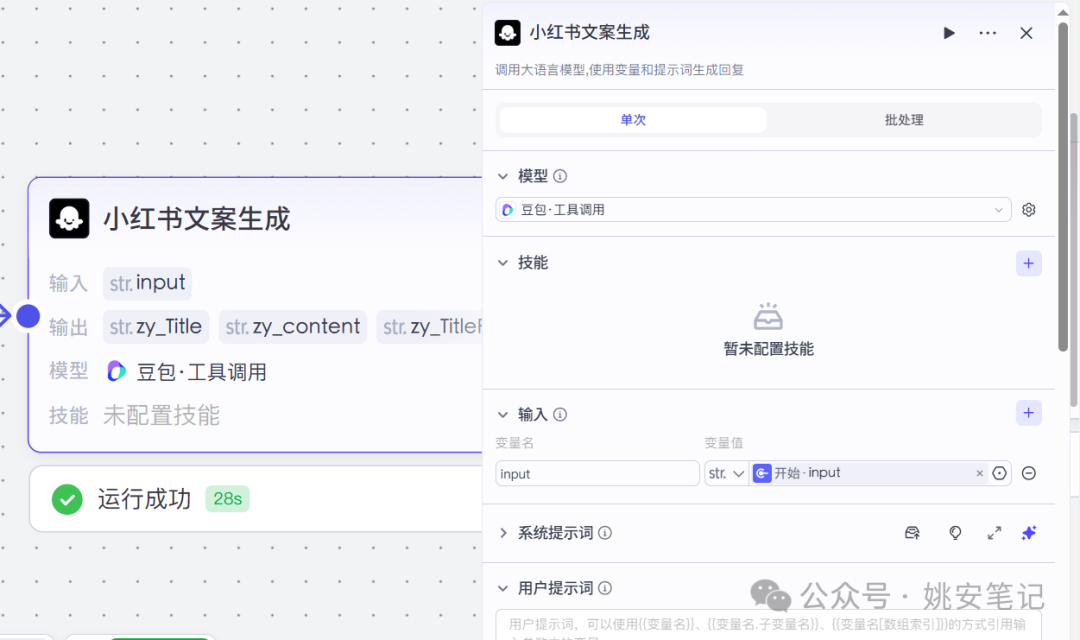Click the str.input tag on the node
The image size is (1080, 640).
(x=147, y=283)
